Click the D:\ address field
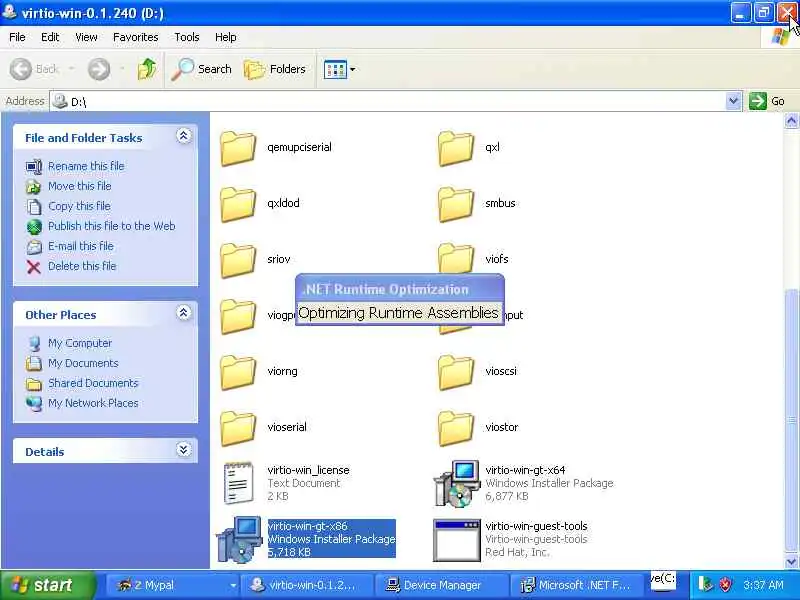The height and width of the screenshot is (600, 800). 388,101
